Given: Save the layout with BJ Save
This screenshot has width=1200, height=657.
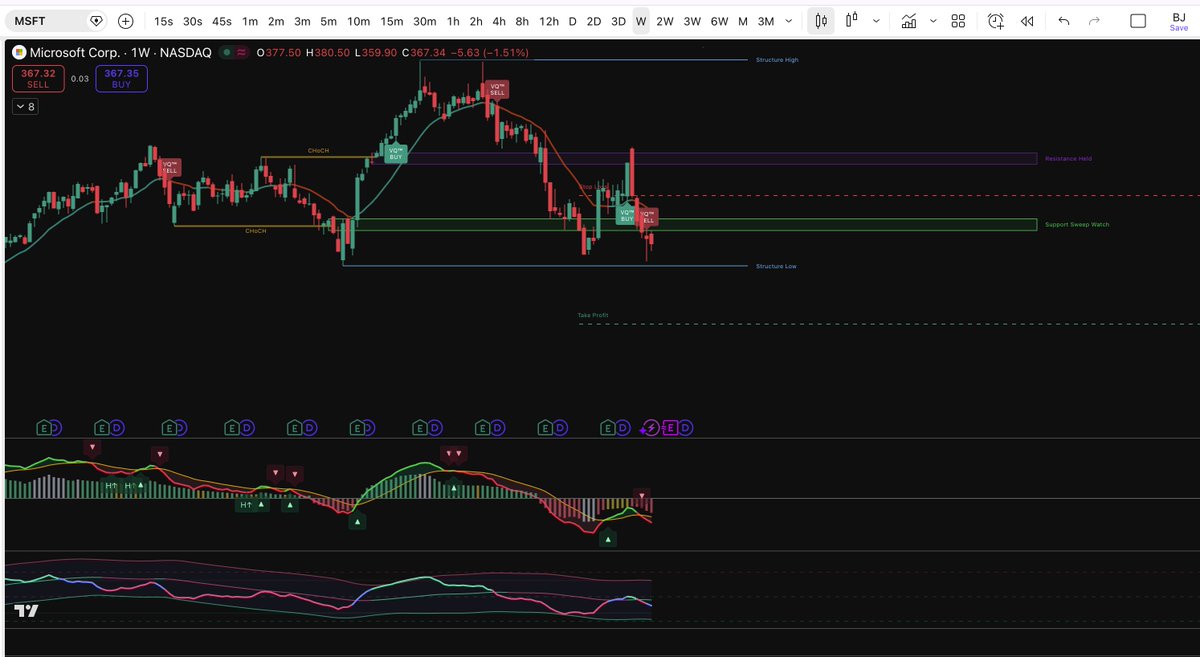Looking at the screenshot, I should [1179, 21].
